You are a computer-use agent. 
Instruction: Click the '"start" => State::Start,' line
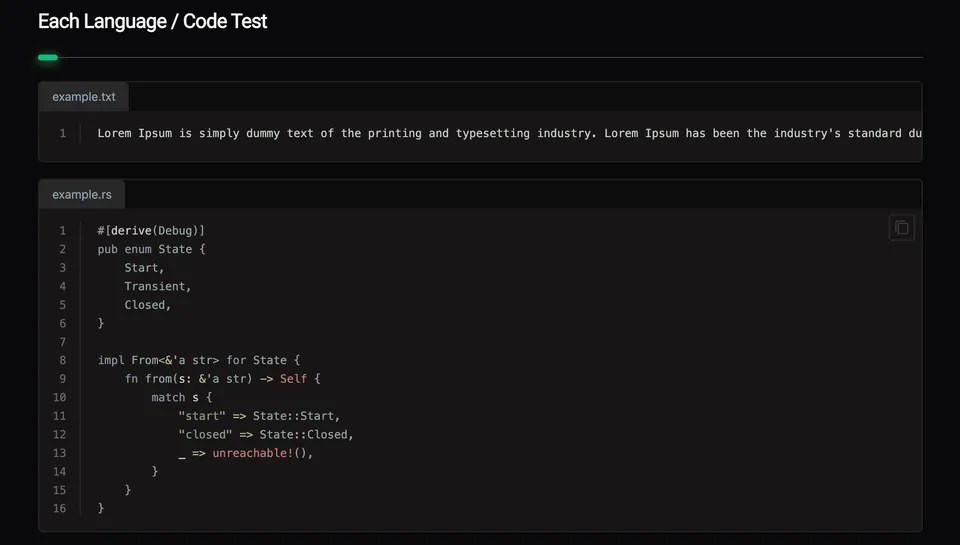259,416
